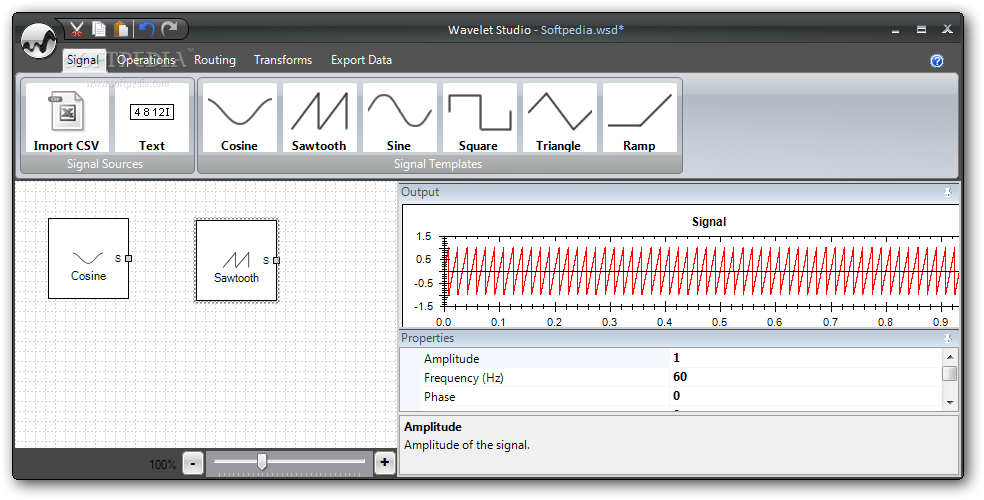Click the zoom in plus button
Viewport: 984px width, 500px height.
pyautogui.click(x=385, y=464)
